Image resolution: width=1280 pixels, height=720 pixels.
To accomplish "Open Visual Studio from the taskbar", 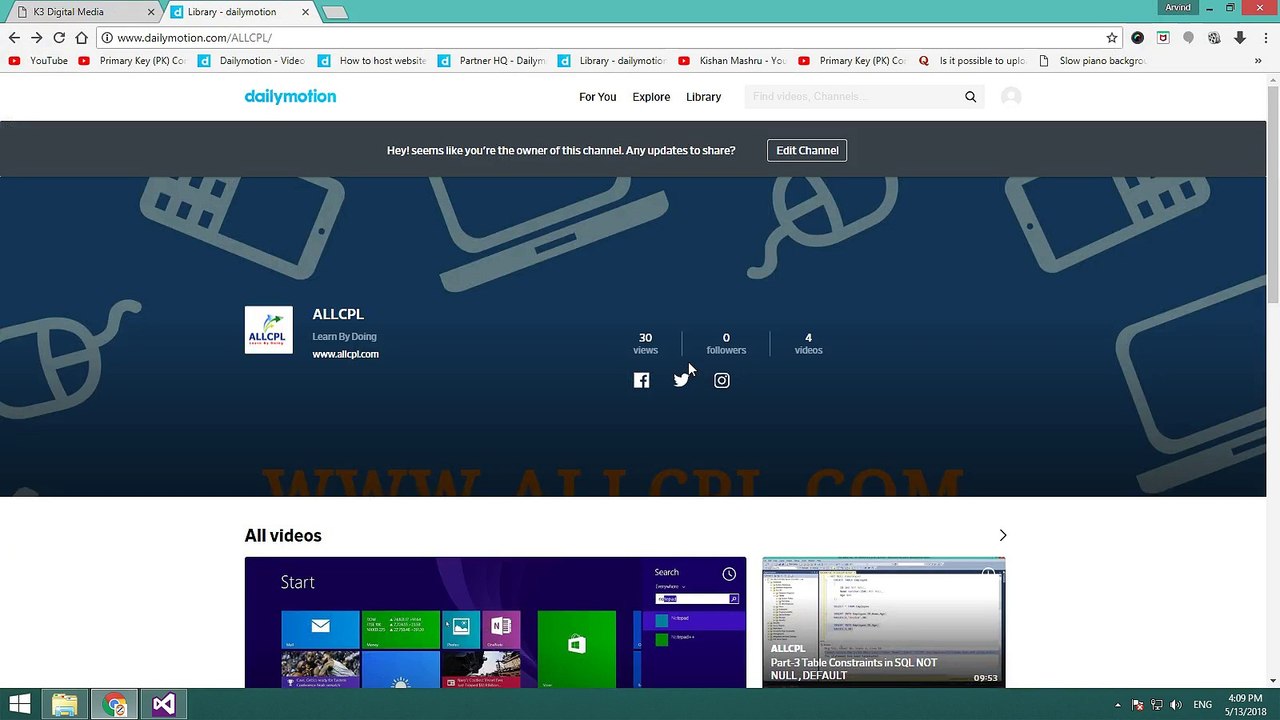I will [x=163, y=705].
